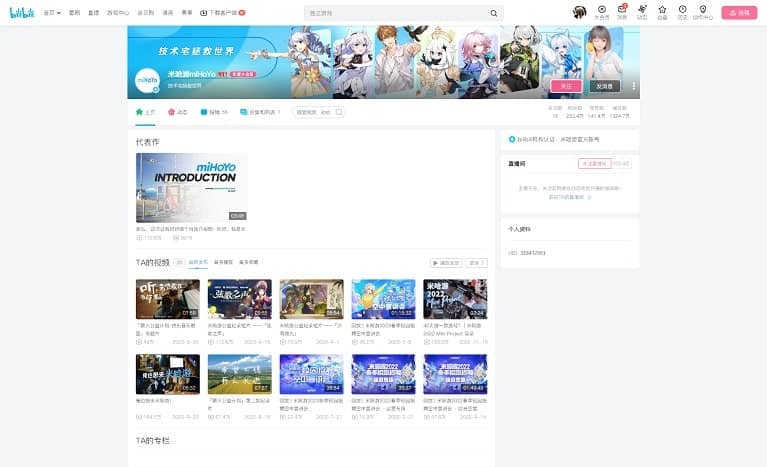Viewport: 767px width, 467px height.
Task: Click the pink-outlined button in 直播间 panel
Action: click(x=594, y=164)
